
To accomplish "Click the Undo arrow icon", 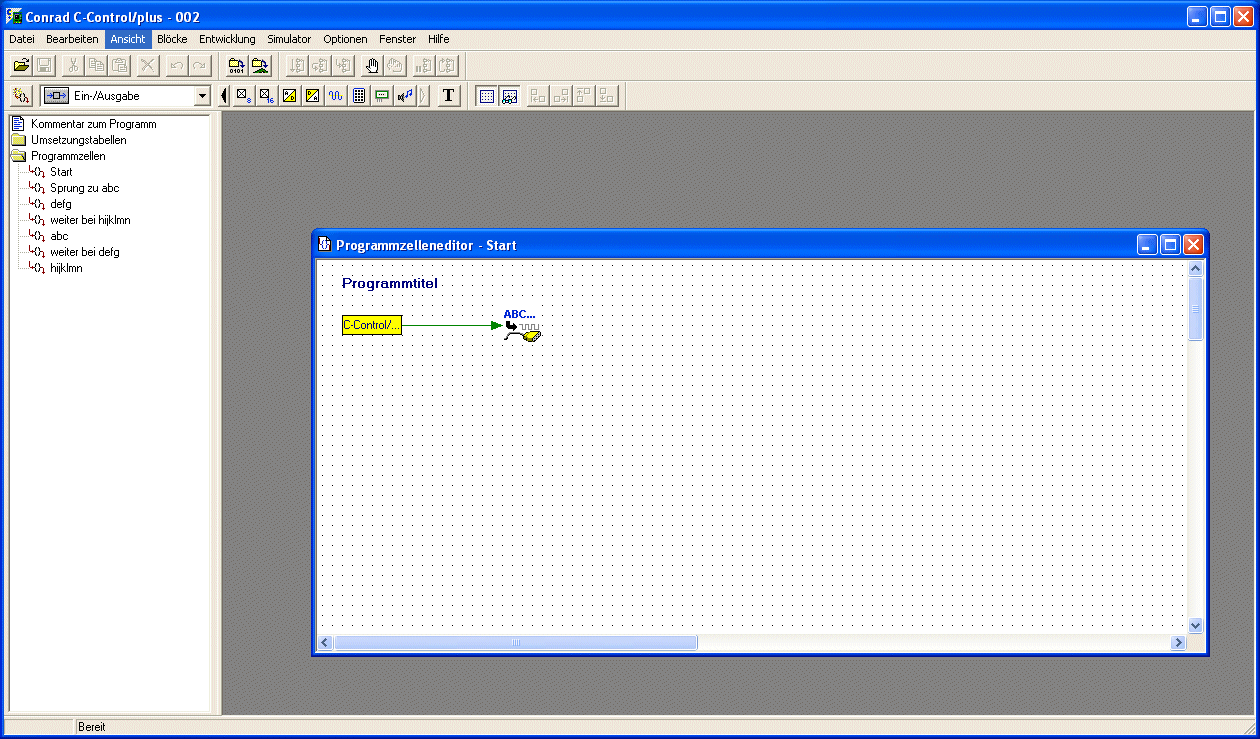I will pyautogui.click(x=177, y=66).
